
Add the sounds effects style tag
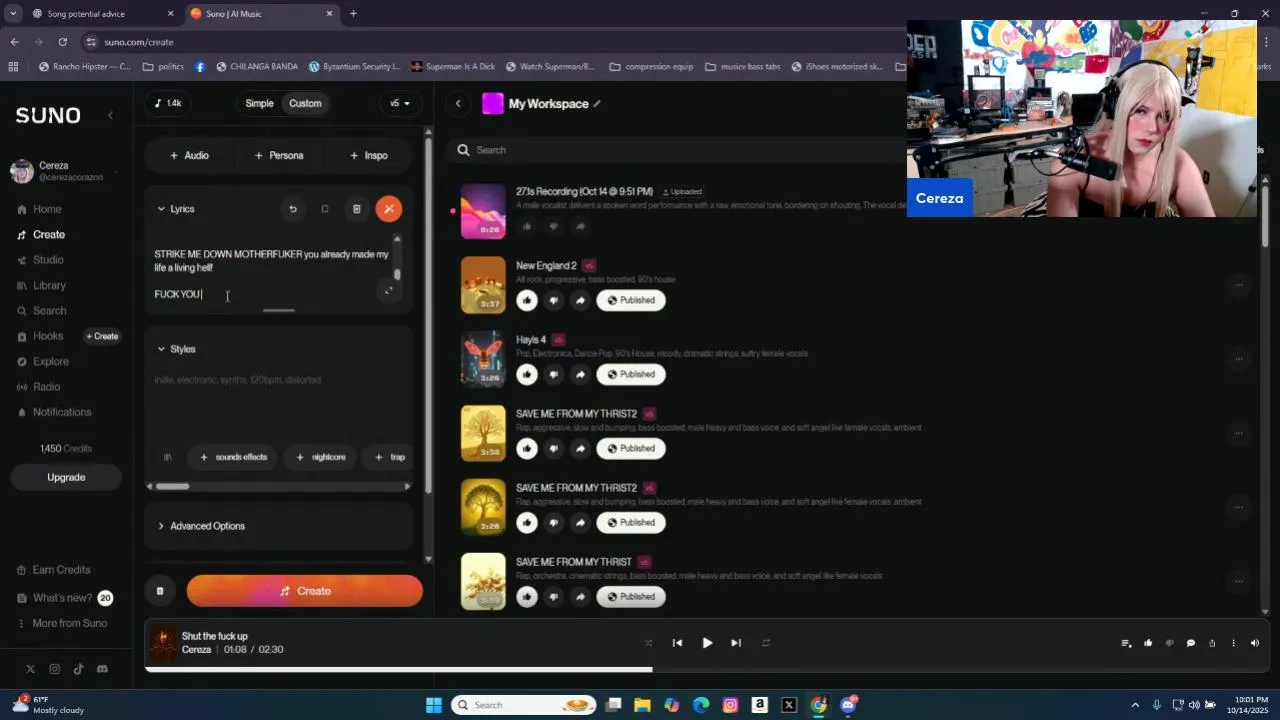click(x=234, y=457)
